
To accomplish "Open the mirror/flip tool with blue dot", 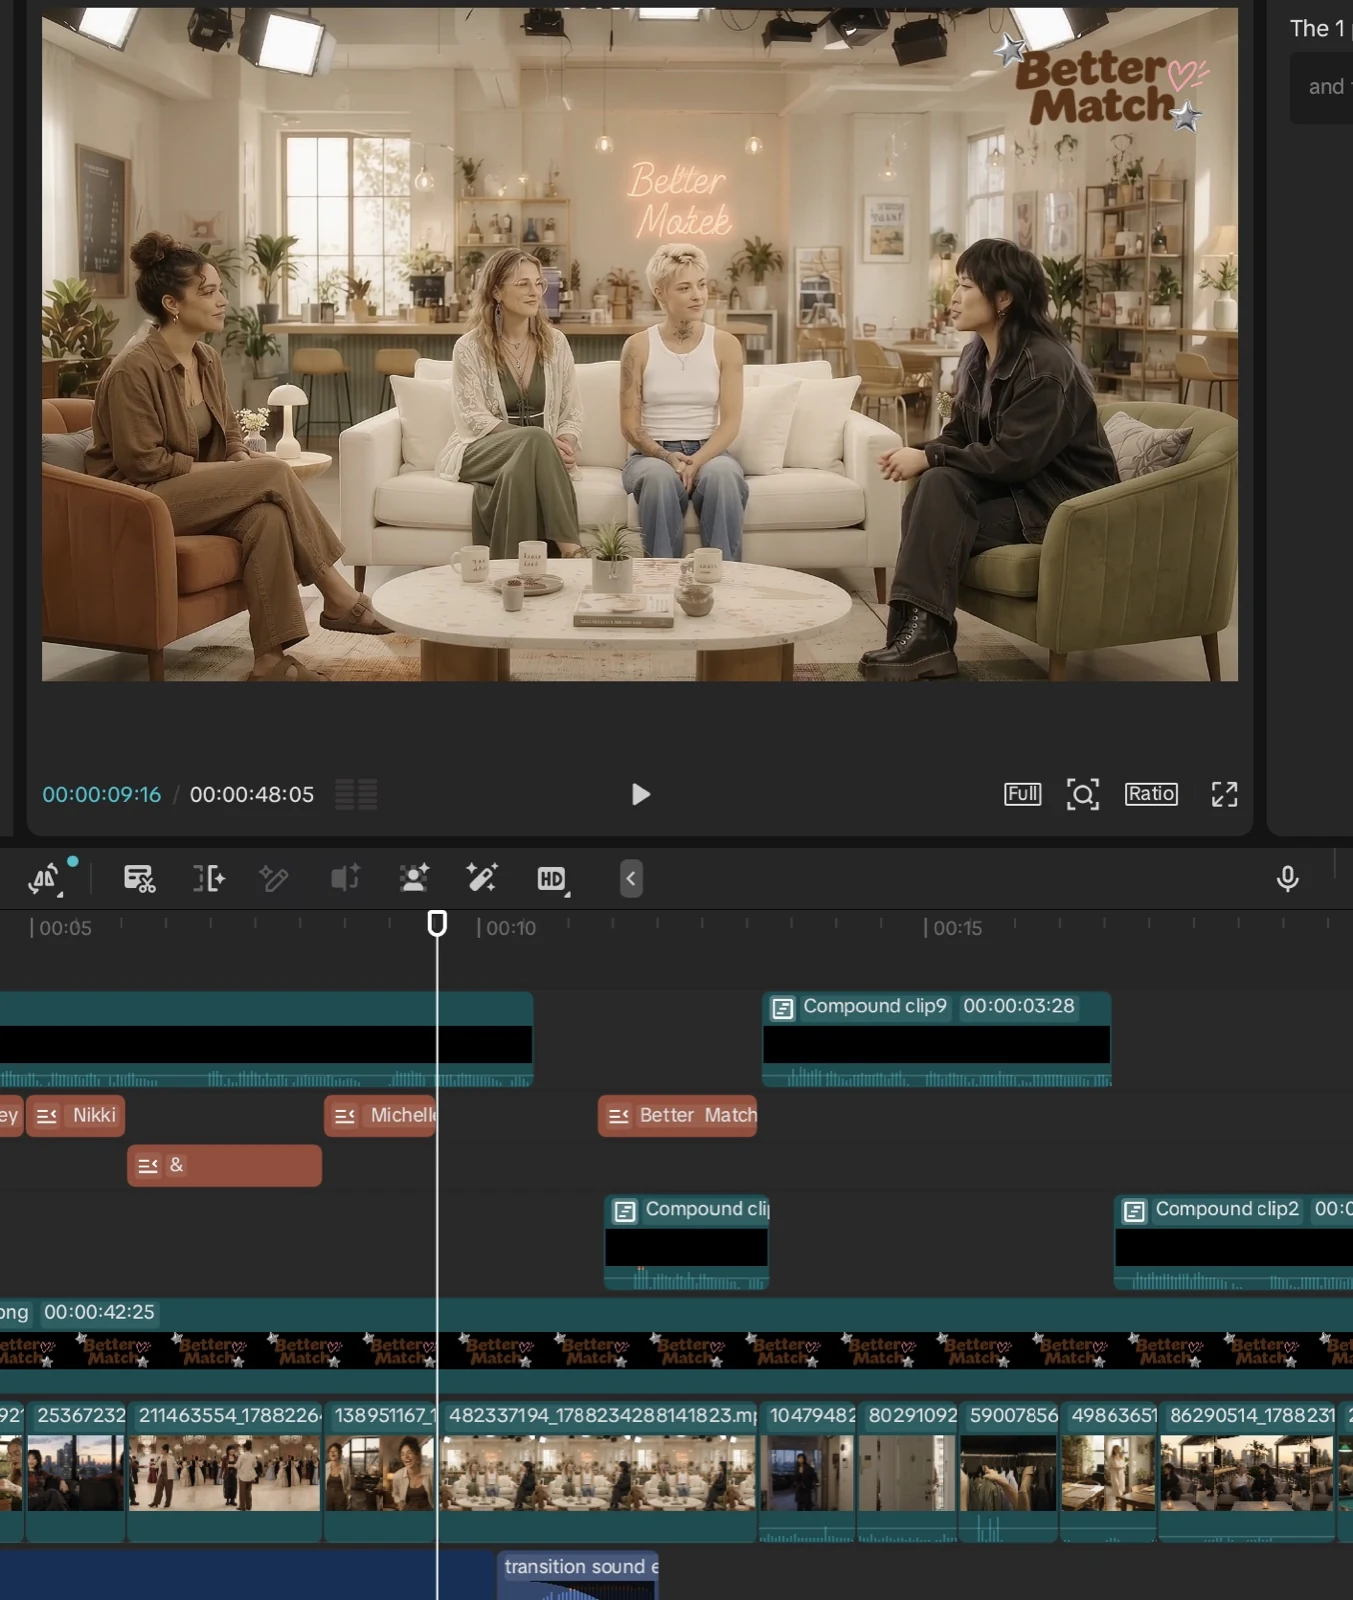I will click(x=44, y=879).
